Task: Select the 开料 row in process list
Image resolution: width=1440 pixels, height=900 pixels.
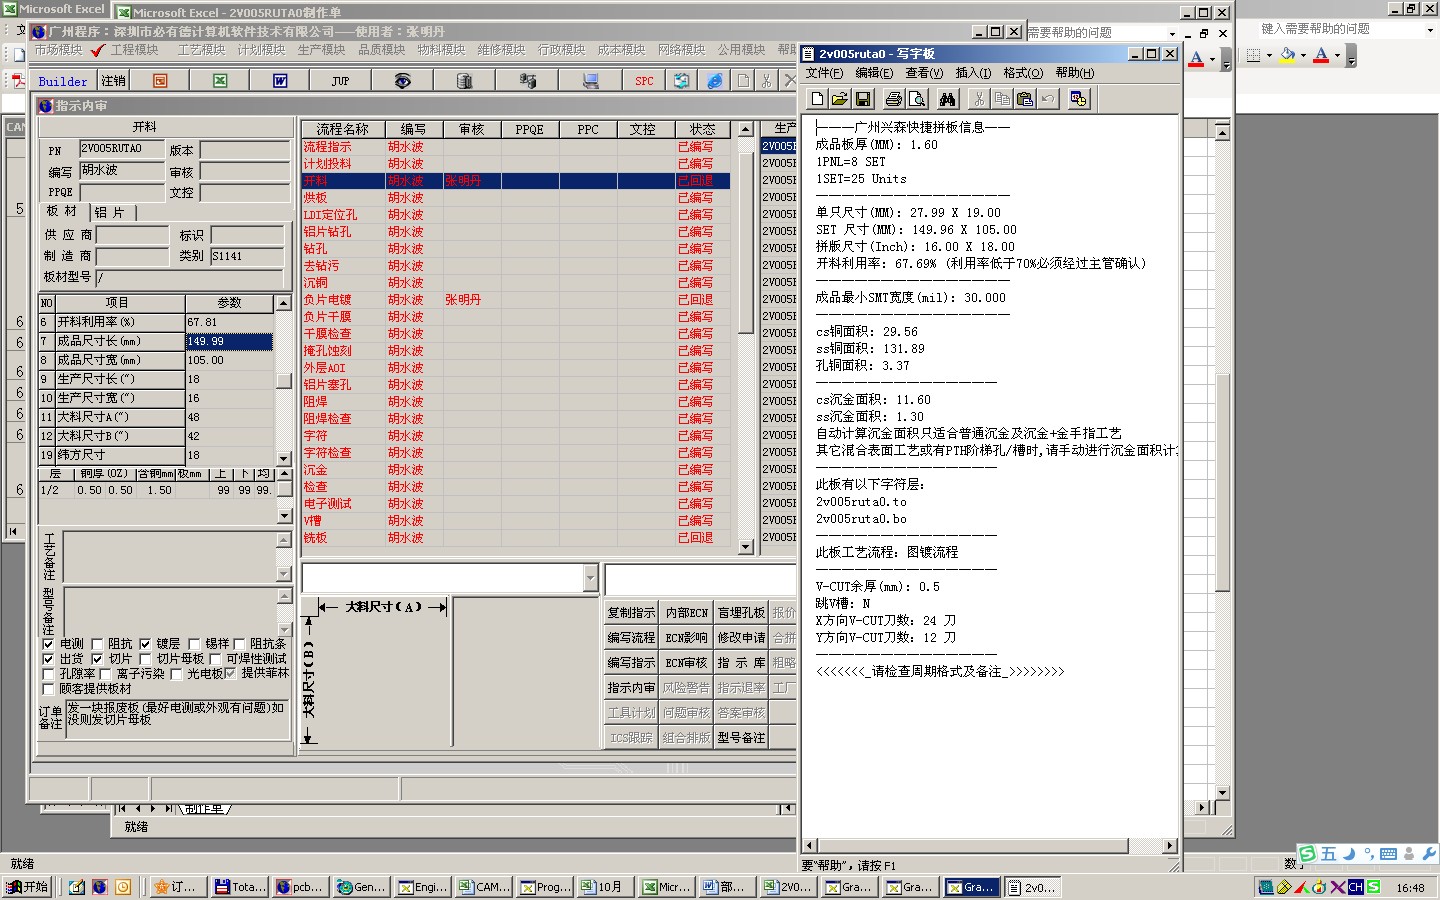Action: coord(516,181)
